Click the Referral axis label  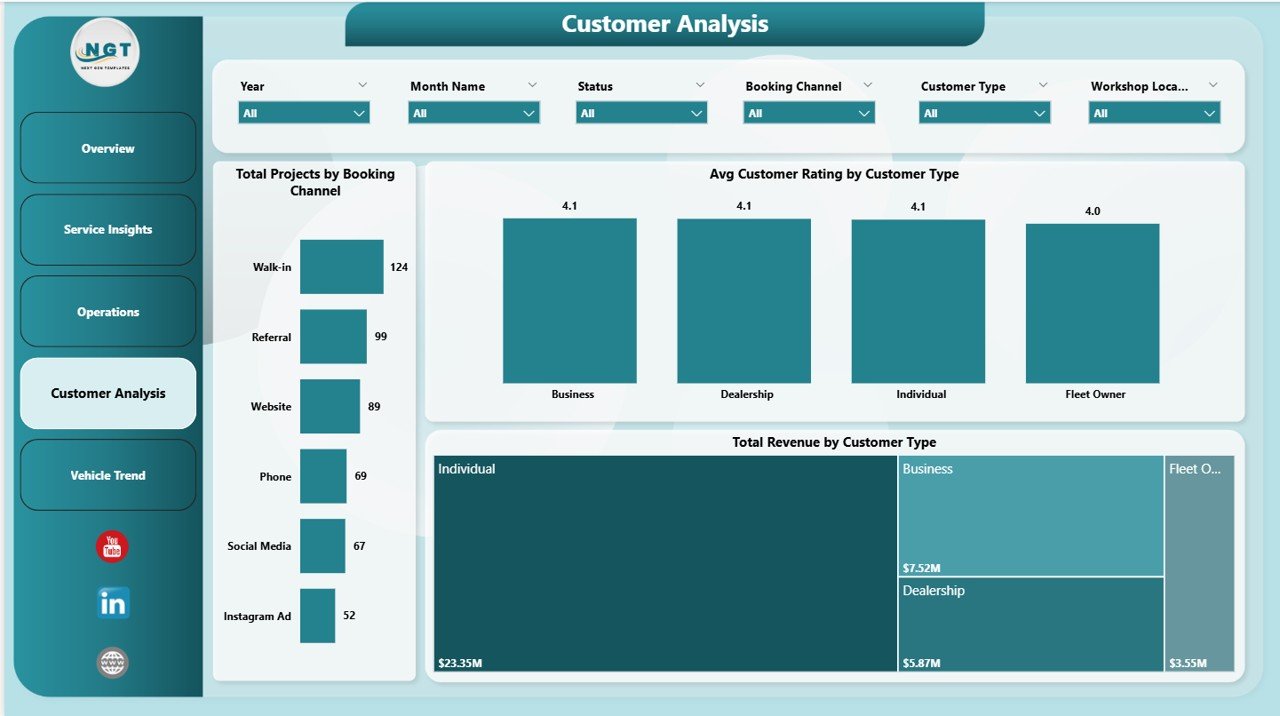pos(272,337)
